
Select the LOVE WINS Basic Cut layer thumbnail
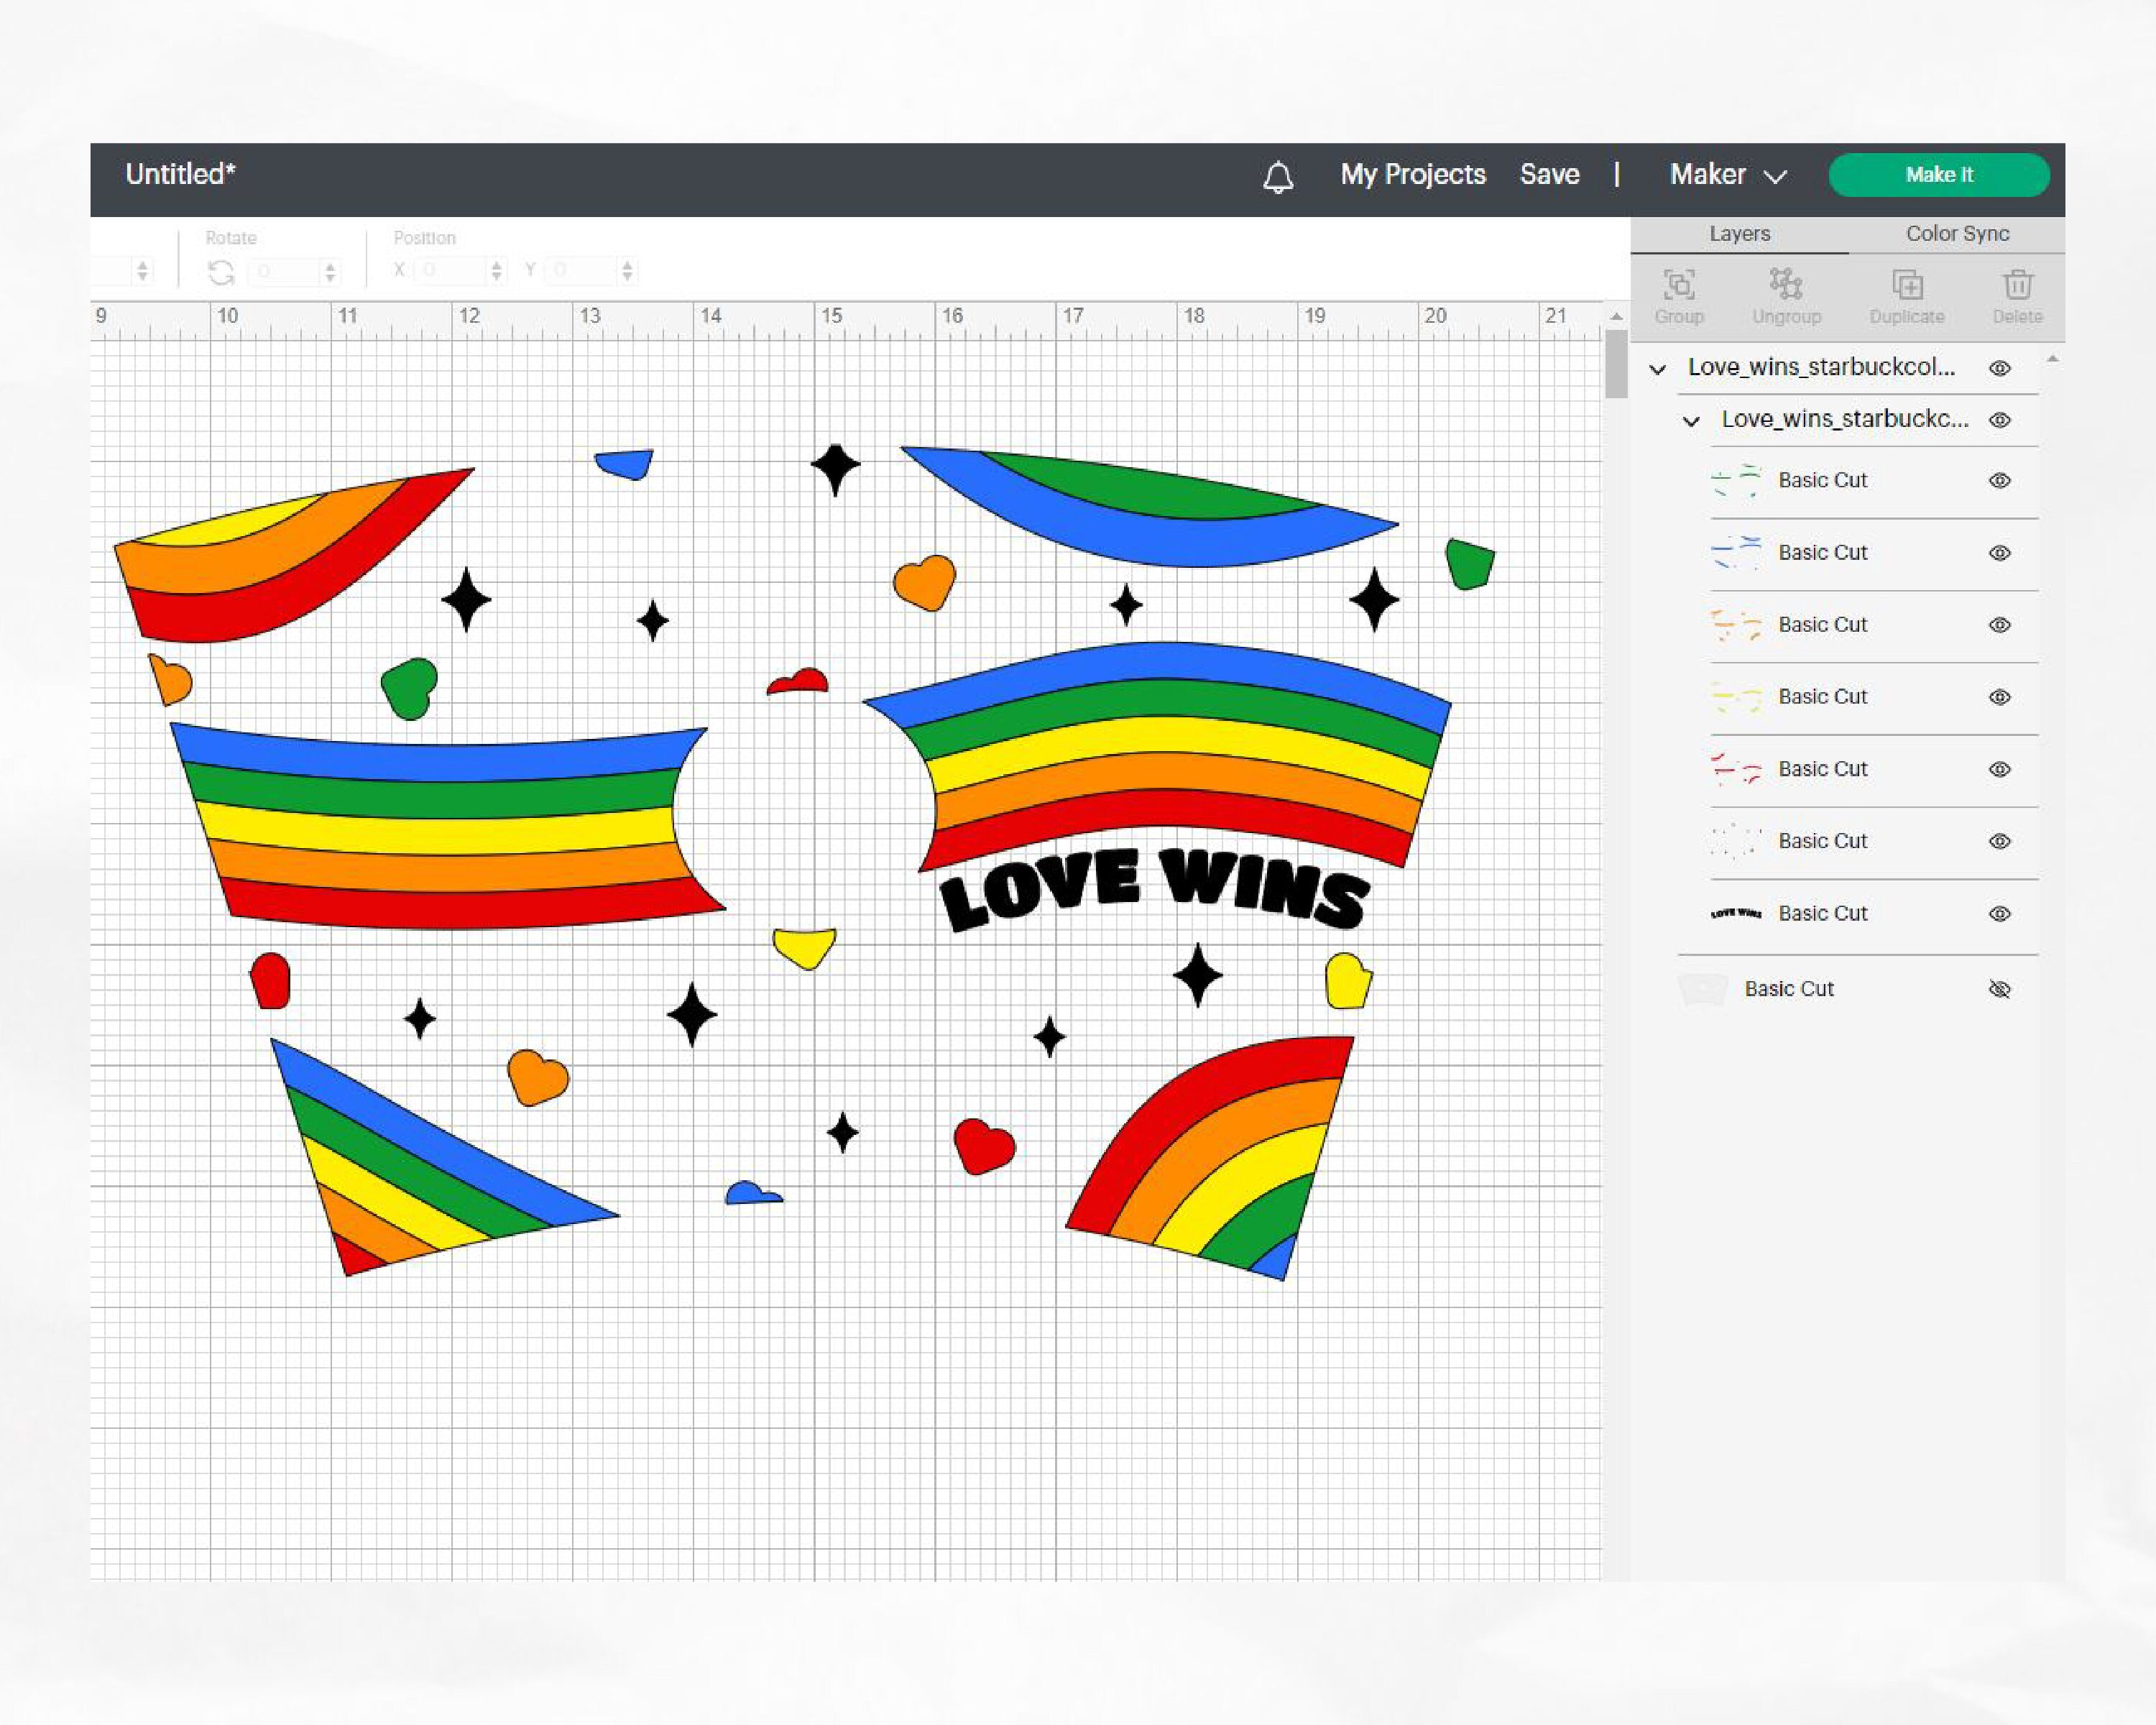pos(1737,913)
